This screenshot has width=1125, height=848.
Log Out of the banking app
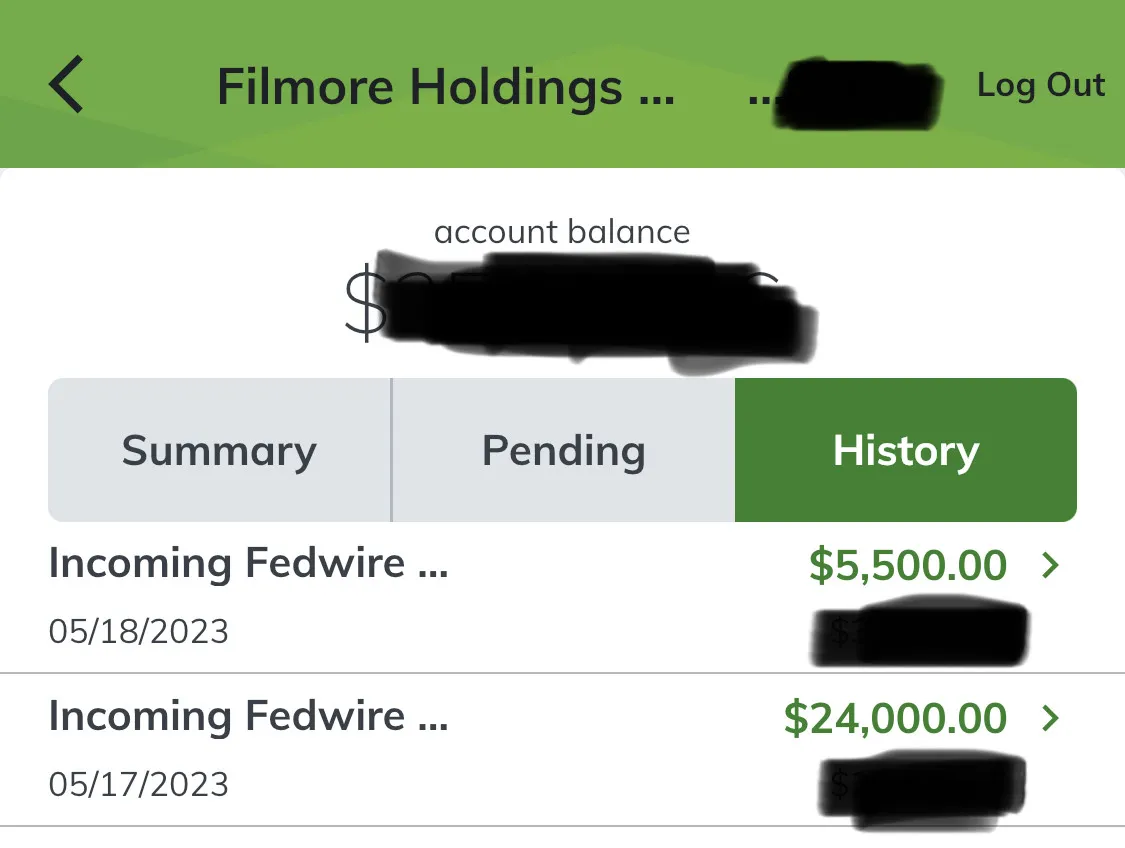point(1040,85)
